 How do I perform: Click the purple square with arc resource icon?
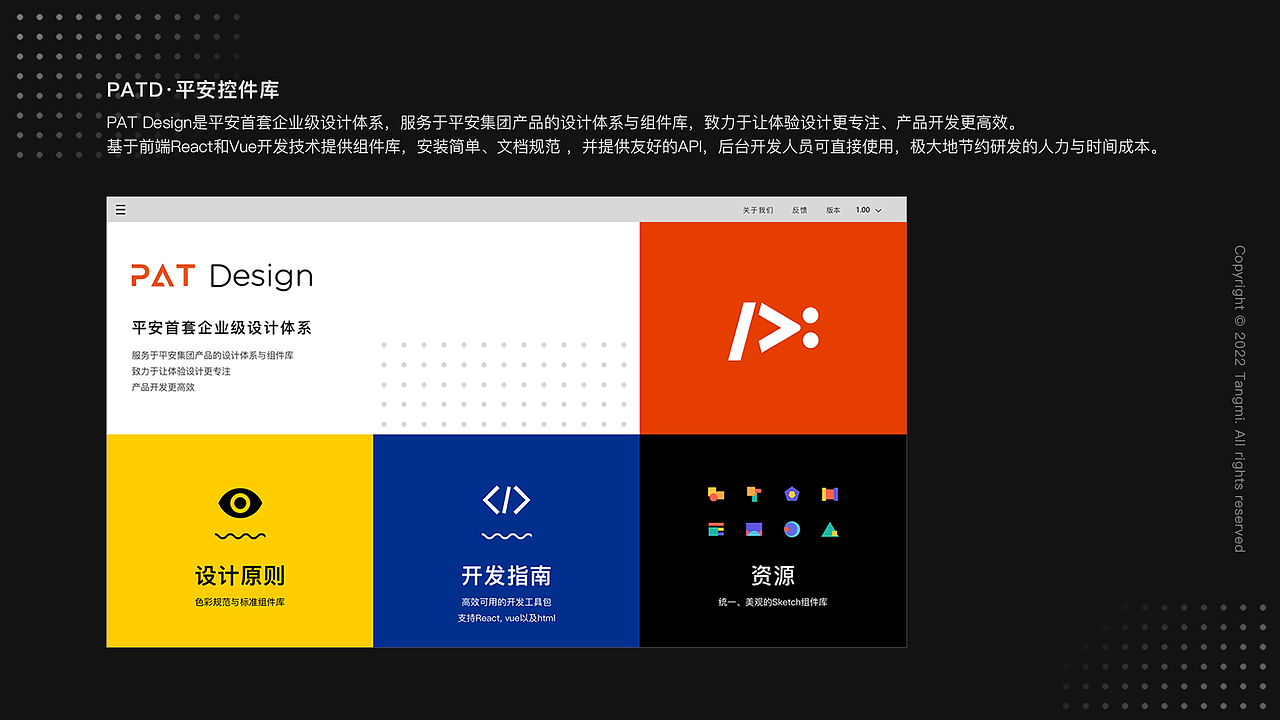754,529
